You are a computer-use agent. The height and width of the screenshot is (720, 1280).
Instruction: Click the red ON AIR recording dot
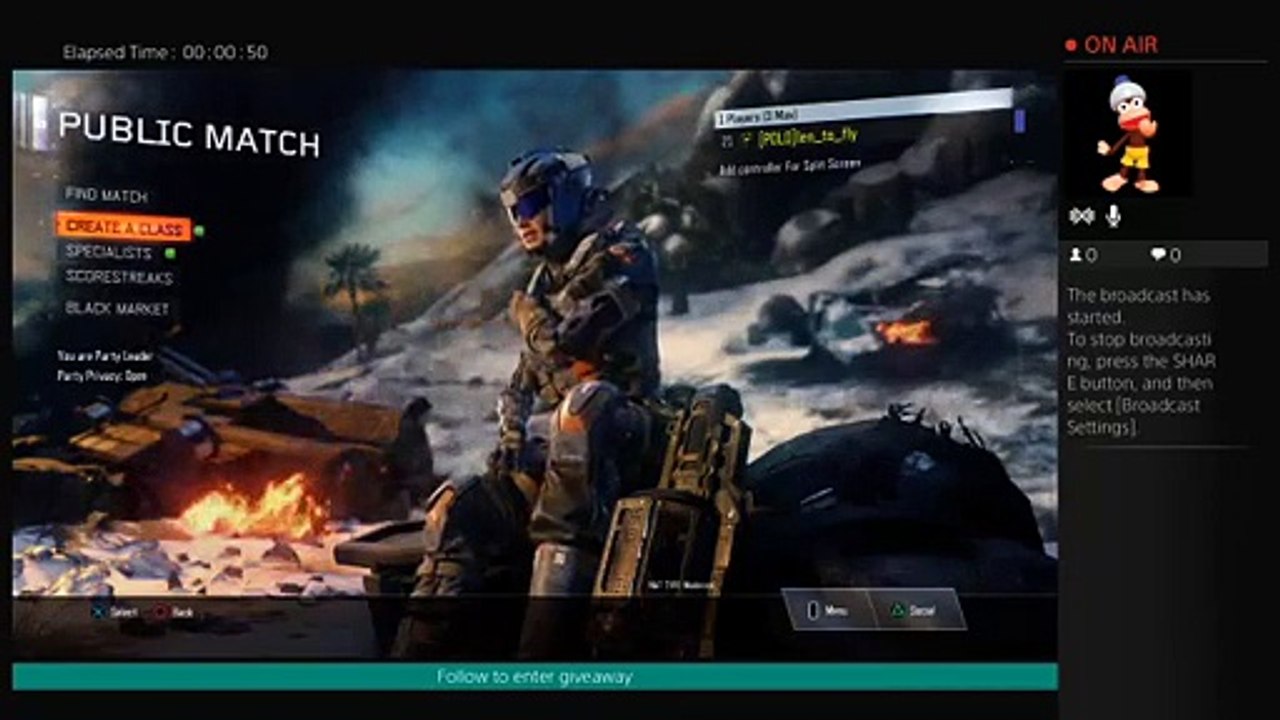[x=1071, y=45]
